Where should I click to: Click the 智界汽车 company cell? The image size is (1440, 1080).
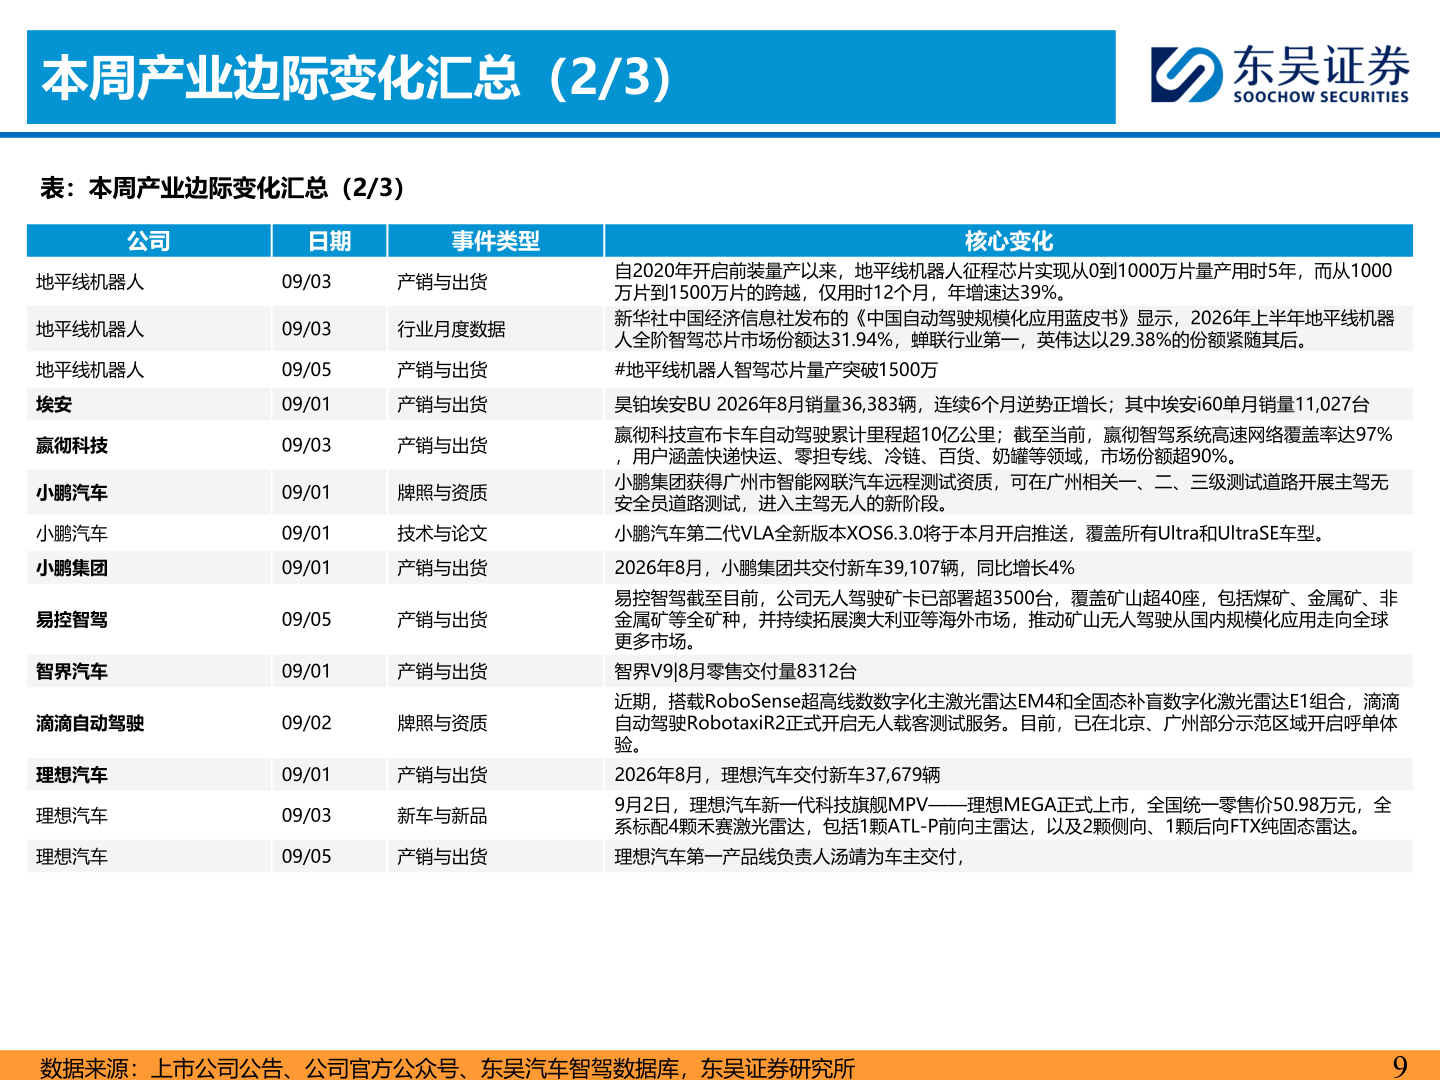(72, 671)
